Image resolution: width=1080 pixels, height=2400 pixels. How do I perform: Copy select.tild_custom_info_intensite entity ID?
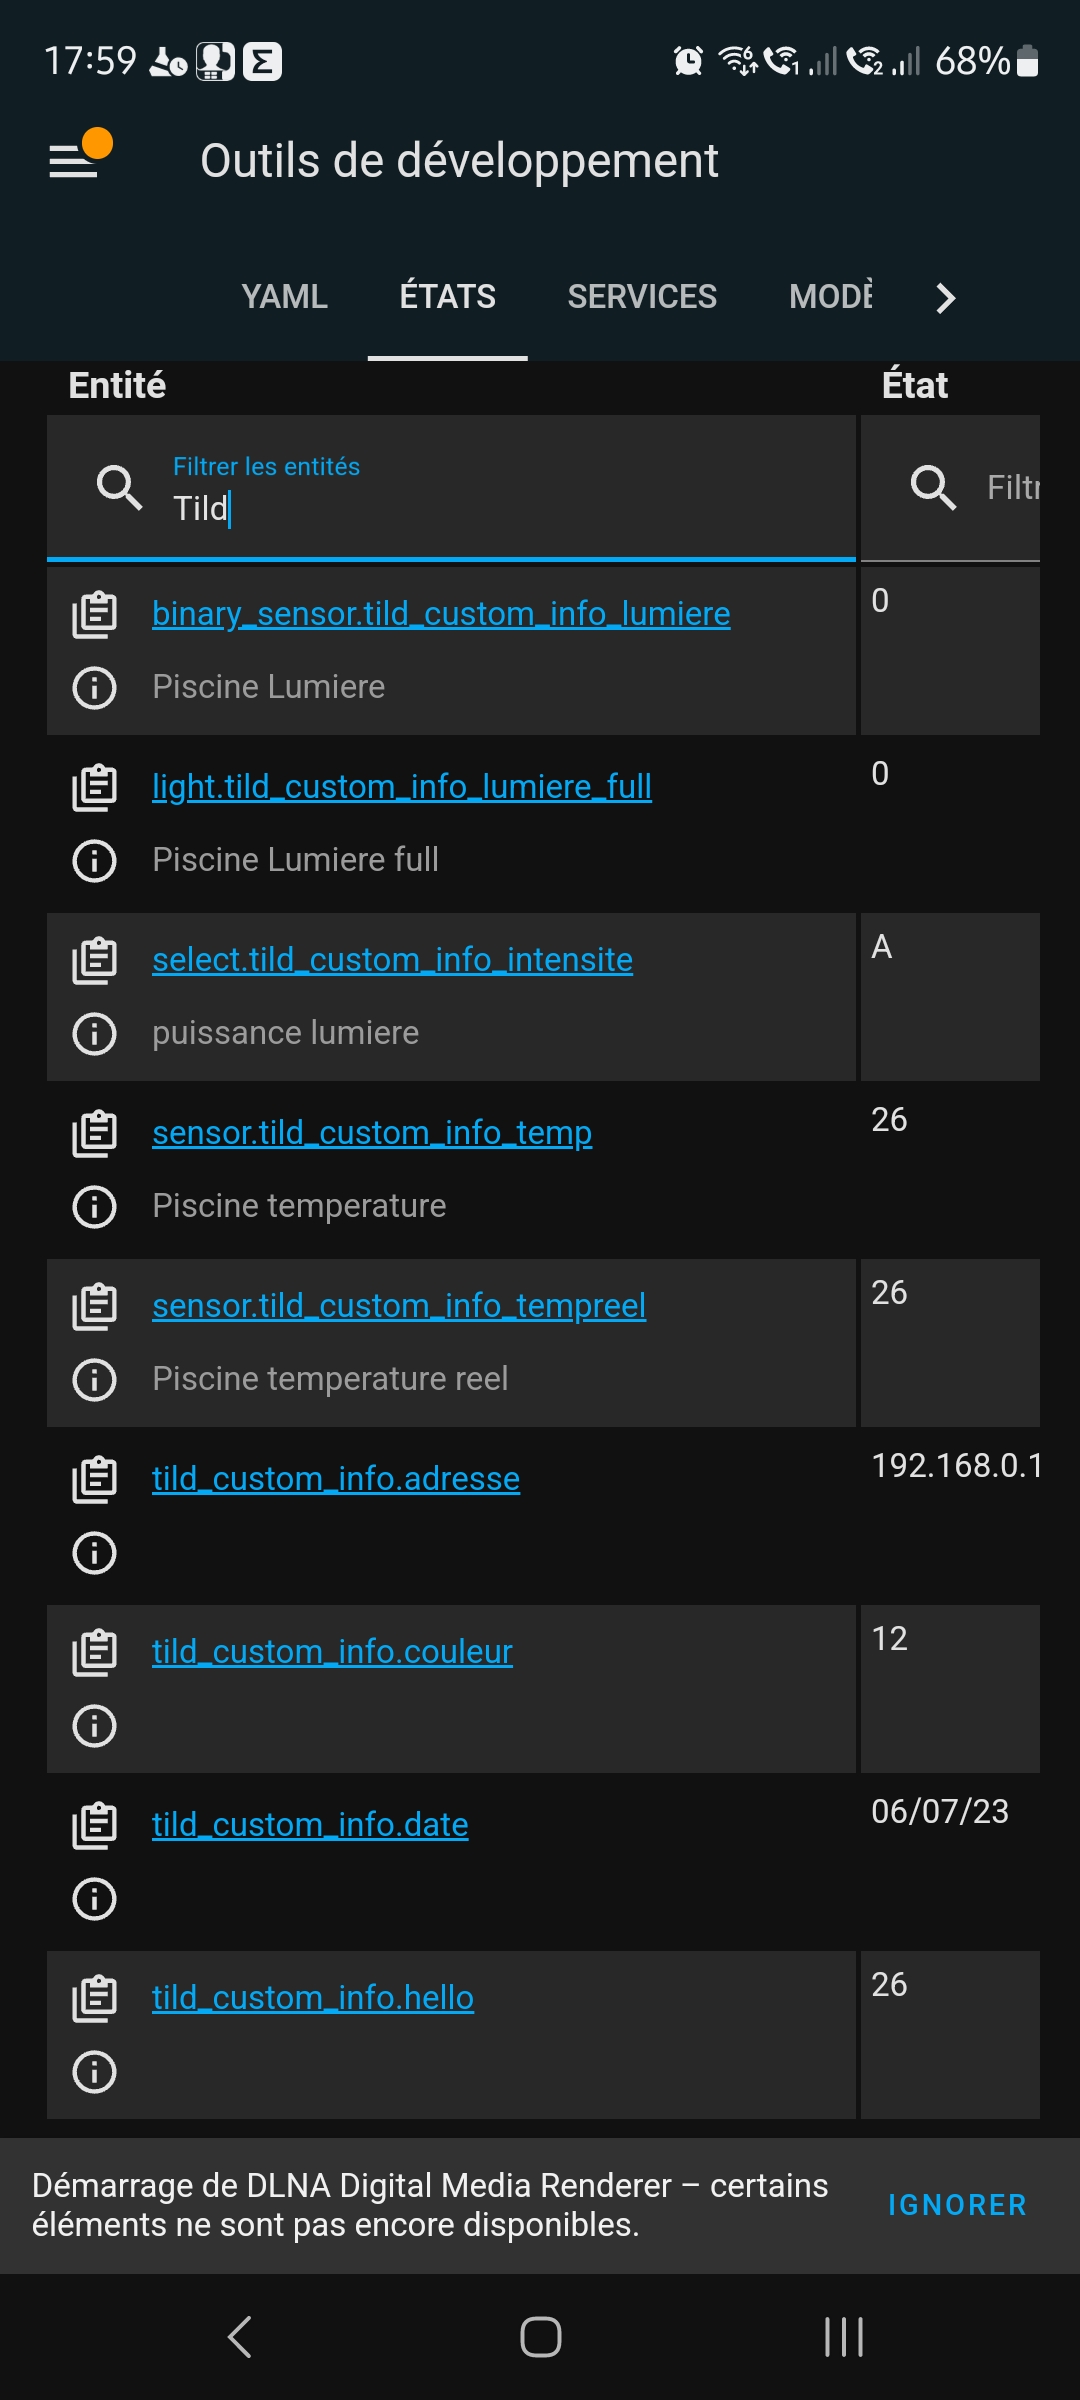(95, 960)
